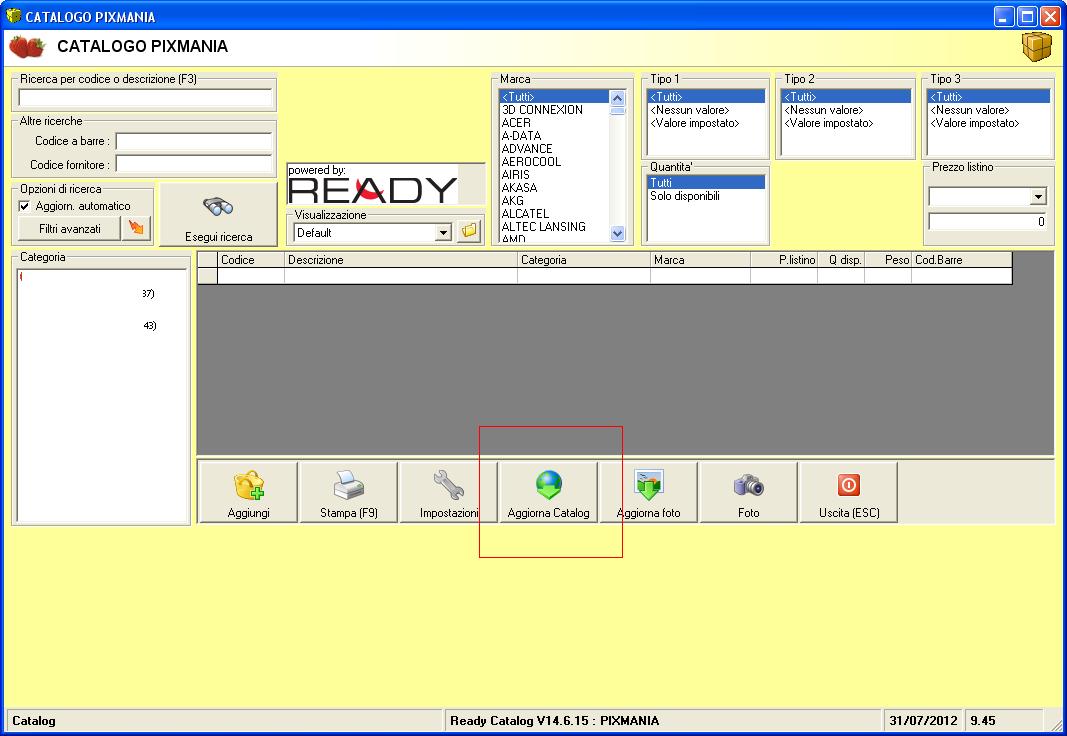Click the Marca list scroll up arrow
The image size is (1067, 736).
tap(617, 98)
